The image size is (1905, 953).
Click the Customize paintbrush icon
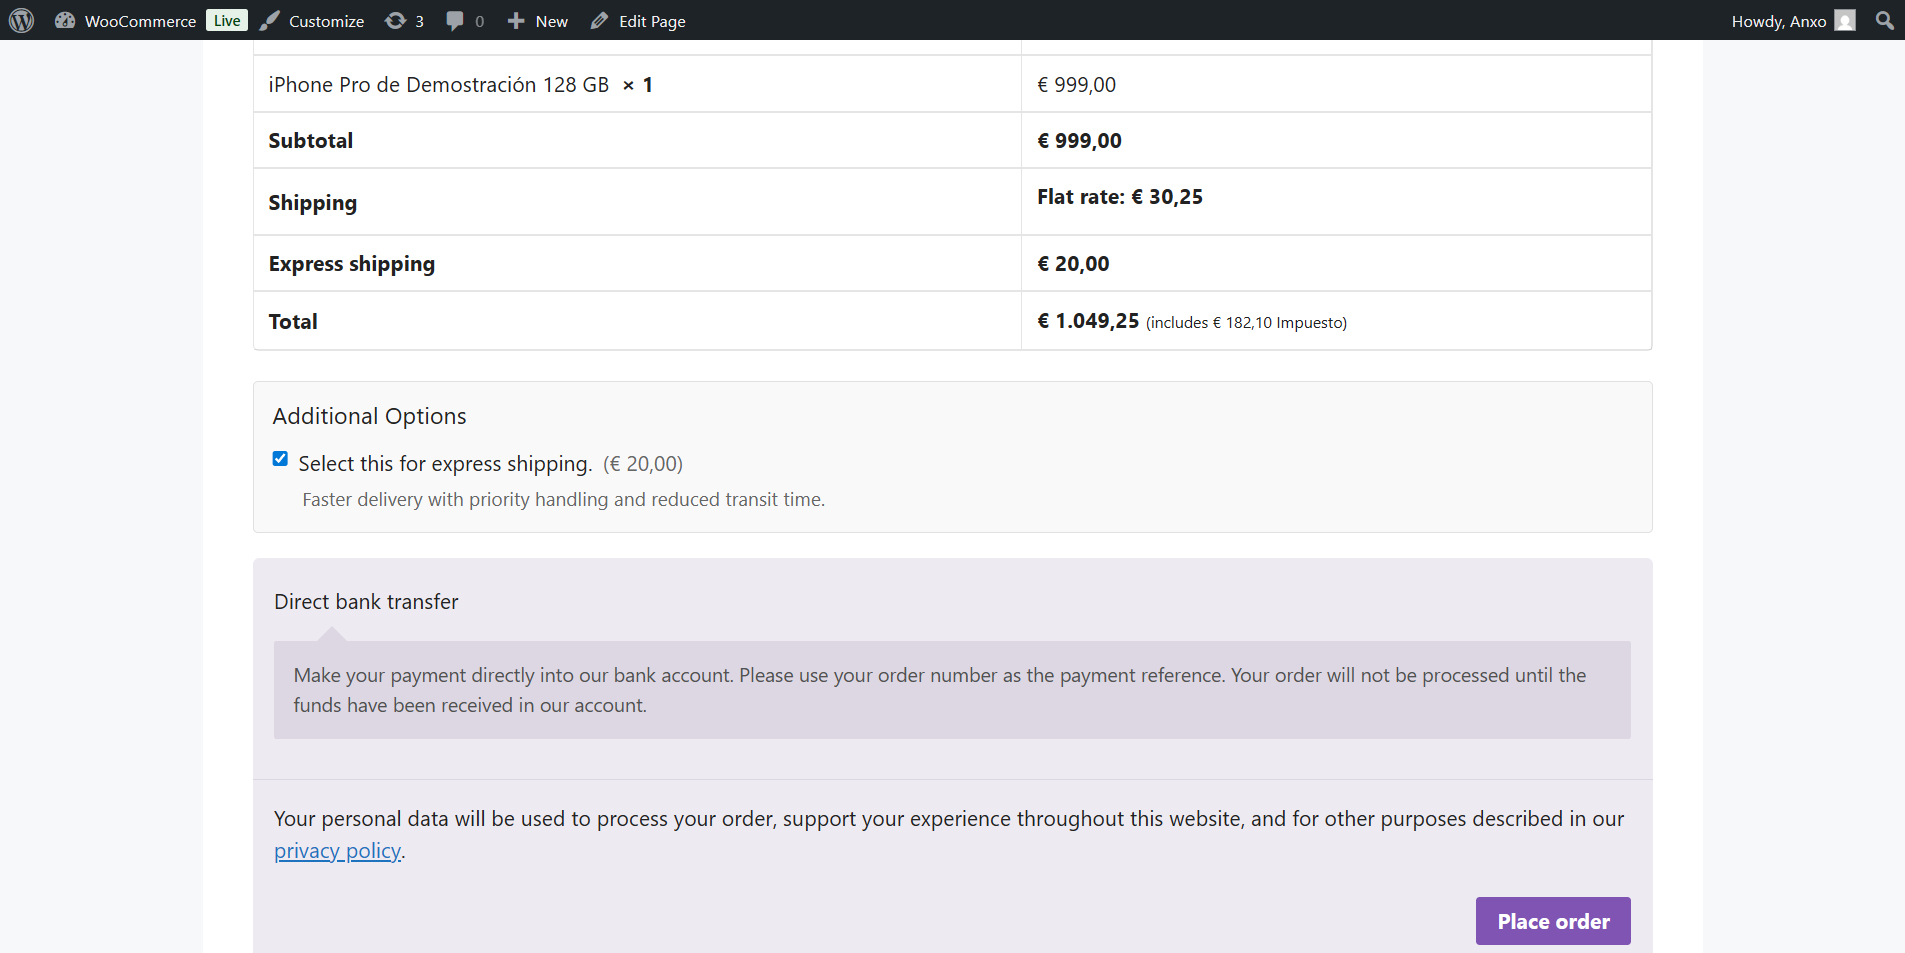(270, 21)
